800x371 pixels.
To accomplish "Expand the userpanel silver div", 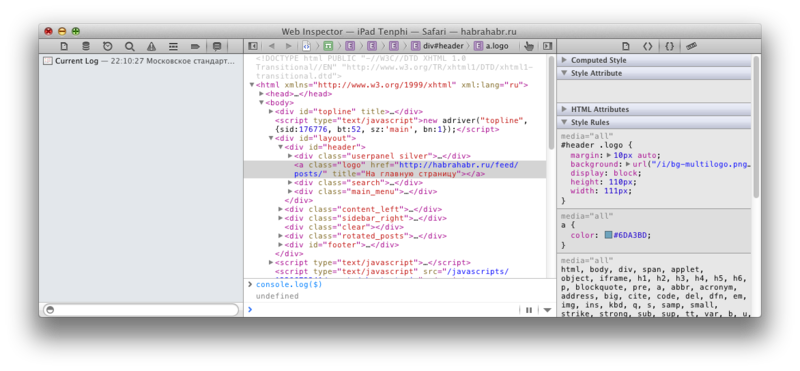I will [290, 156].
